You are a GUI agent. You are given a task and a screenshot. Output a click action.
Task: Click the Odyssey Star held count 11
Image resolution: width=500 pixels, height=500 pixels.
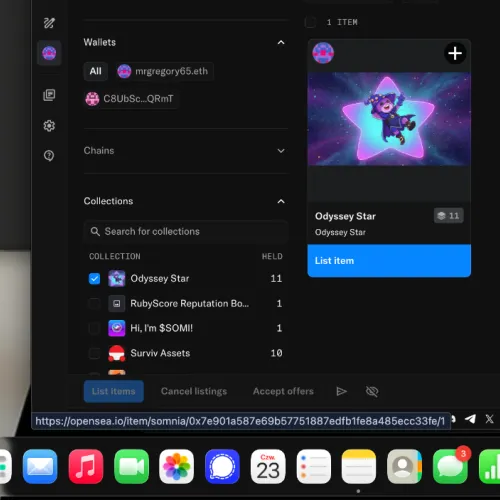[x=276, y=278]
